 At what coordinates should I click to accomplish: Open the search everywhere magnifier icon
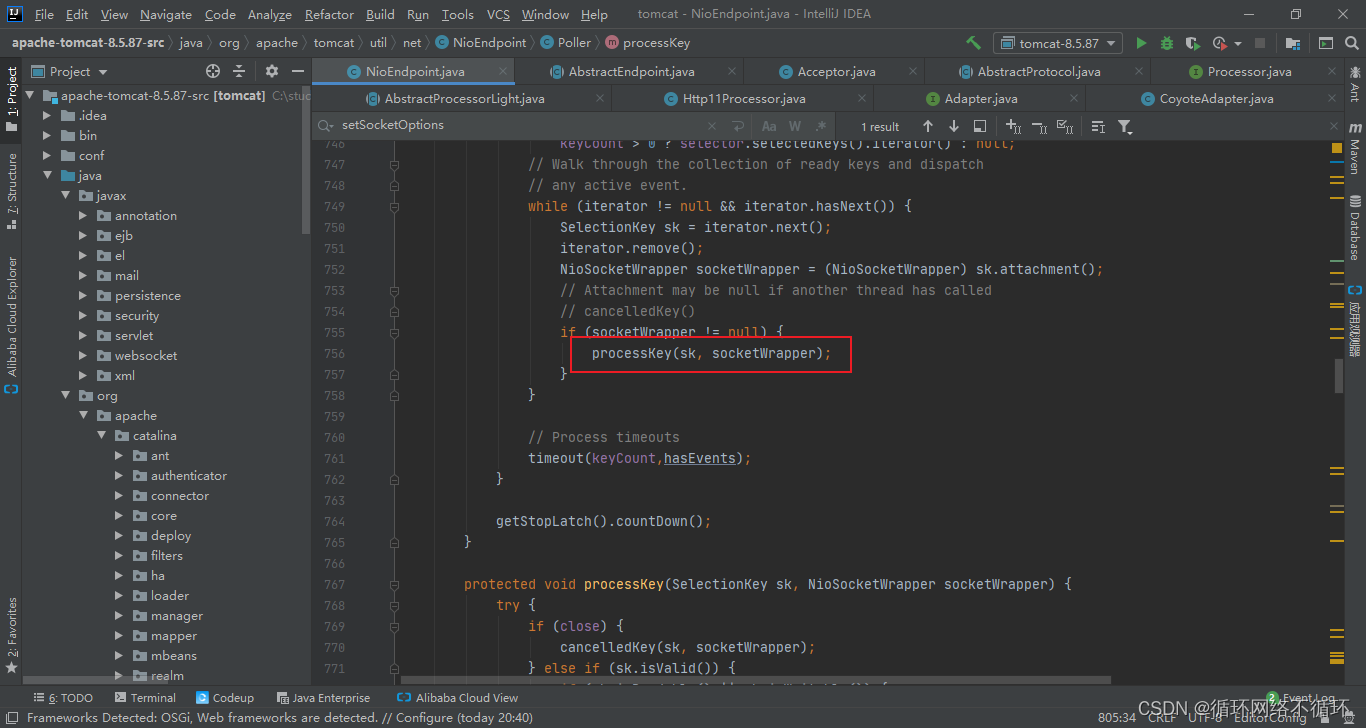[x=1351, y=44]
